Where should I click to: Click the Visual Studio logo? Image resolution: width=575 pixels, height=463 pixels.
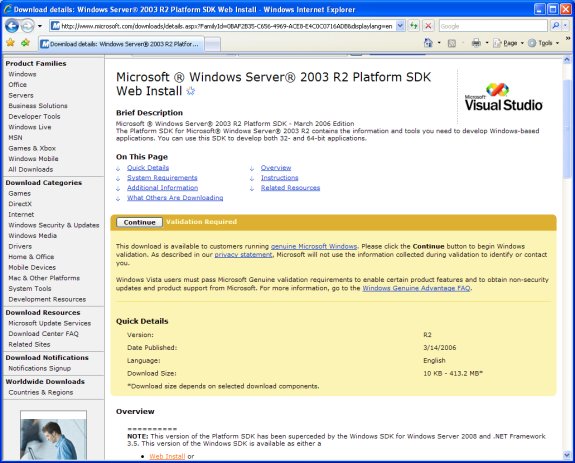pos(503,97)
